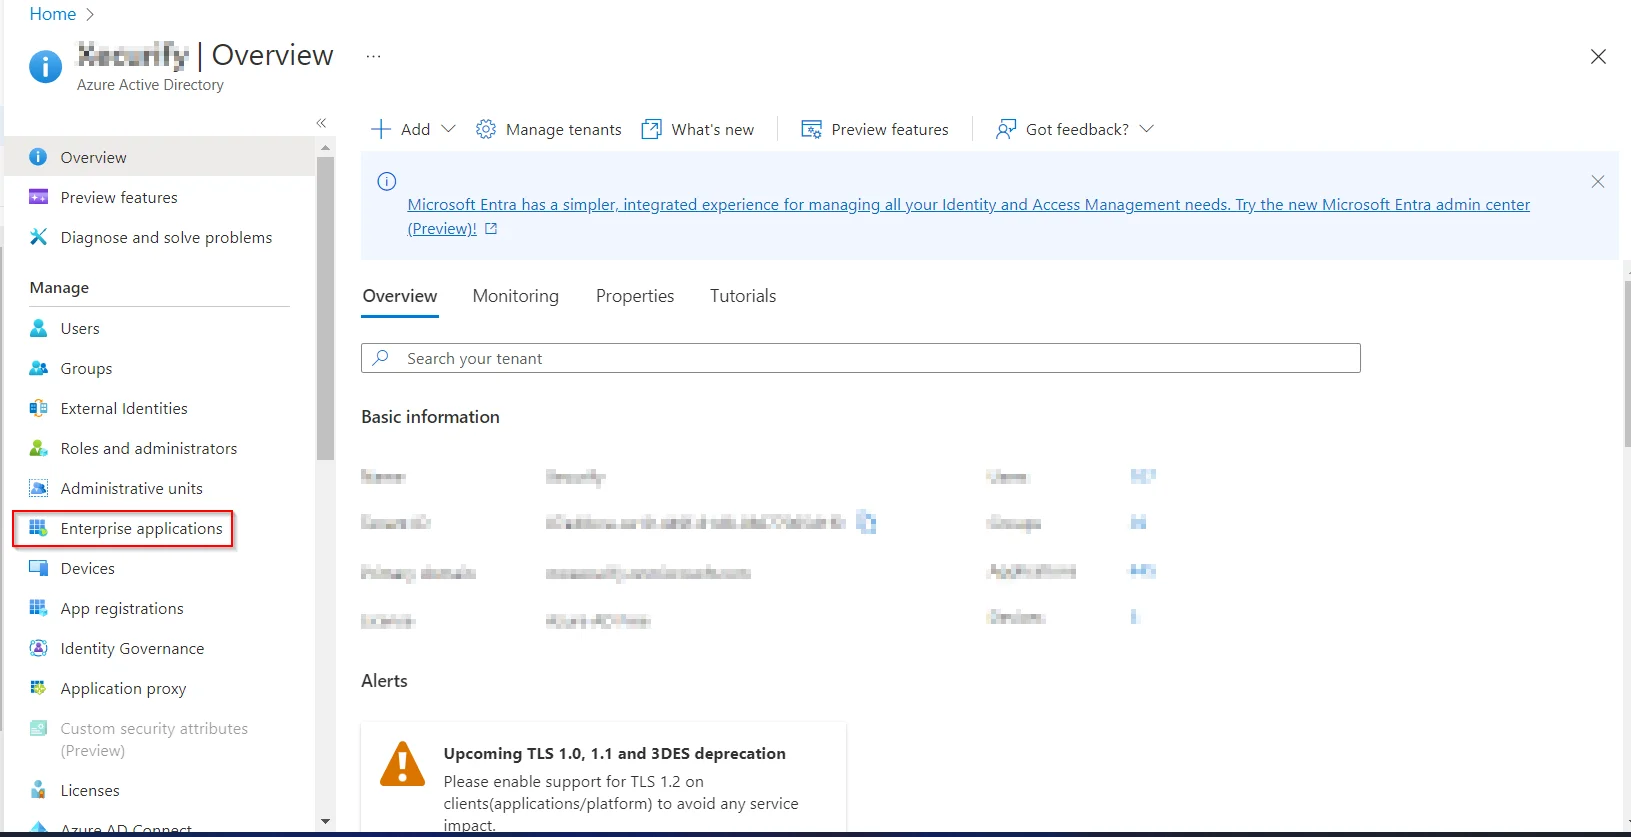Open the Properties tab
This screenshot has width=1631, height=837.
coord(635,296)
